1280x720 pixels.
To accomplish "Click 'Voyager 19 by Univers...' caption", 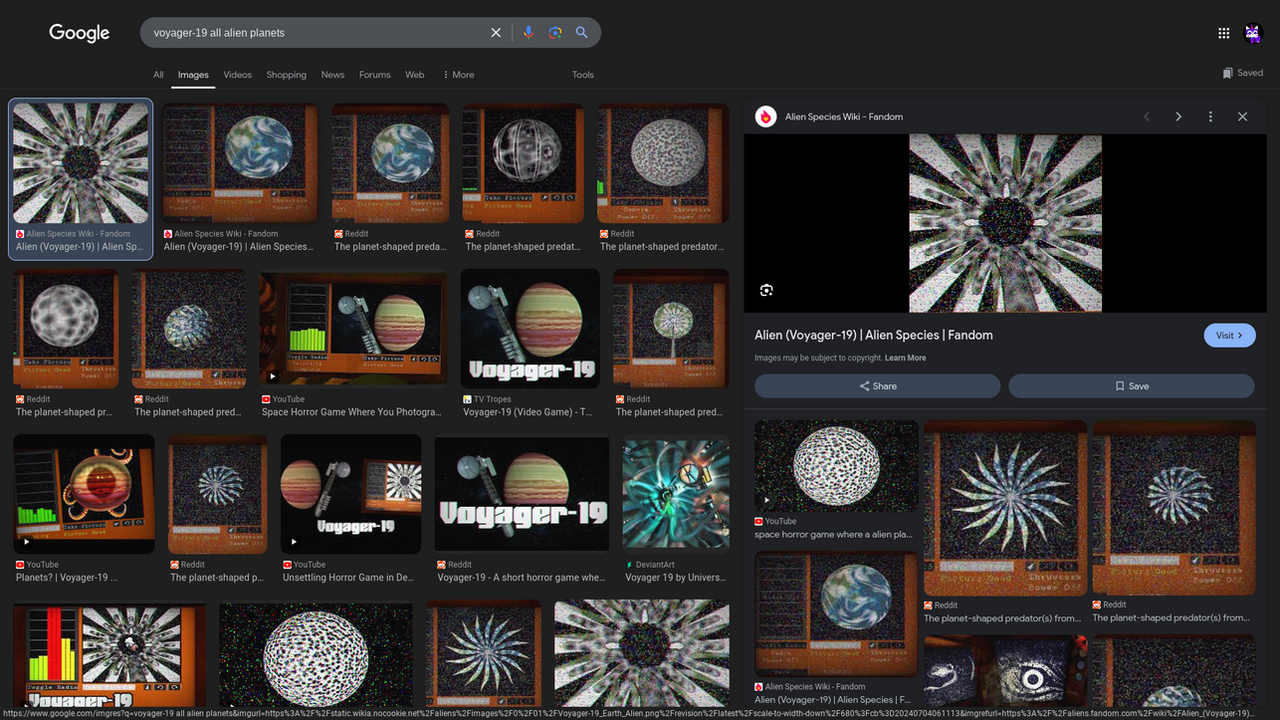I will click(x=675, y=578).
